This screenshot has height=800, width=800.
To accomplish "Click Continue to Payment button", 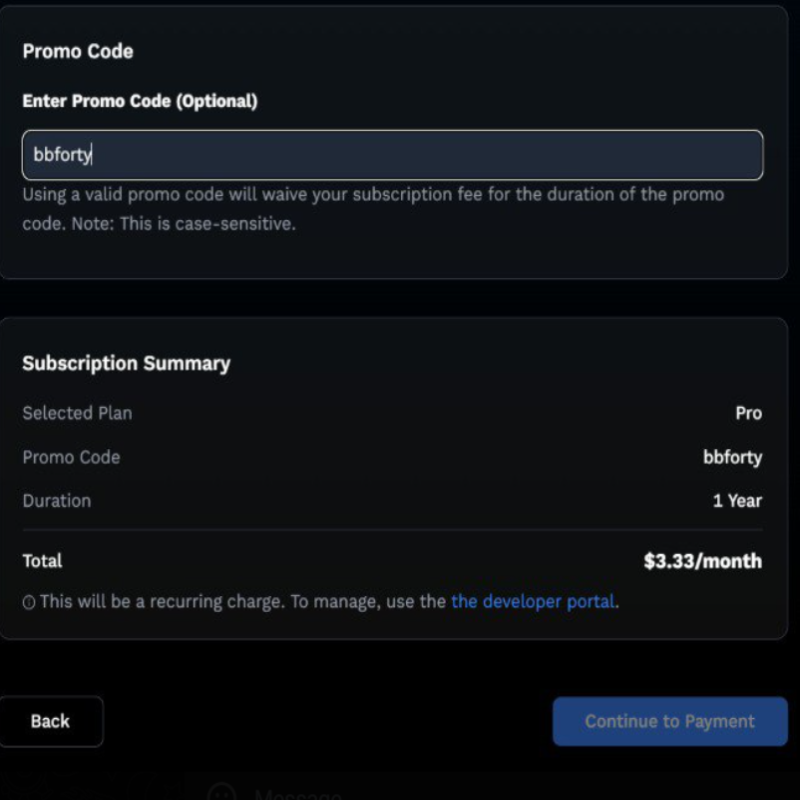I will [670, 721].
